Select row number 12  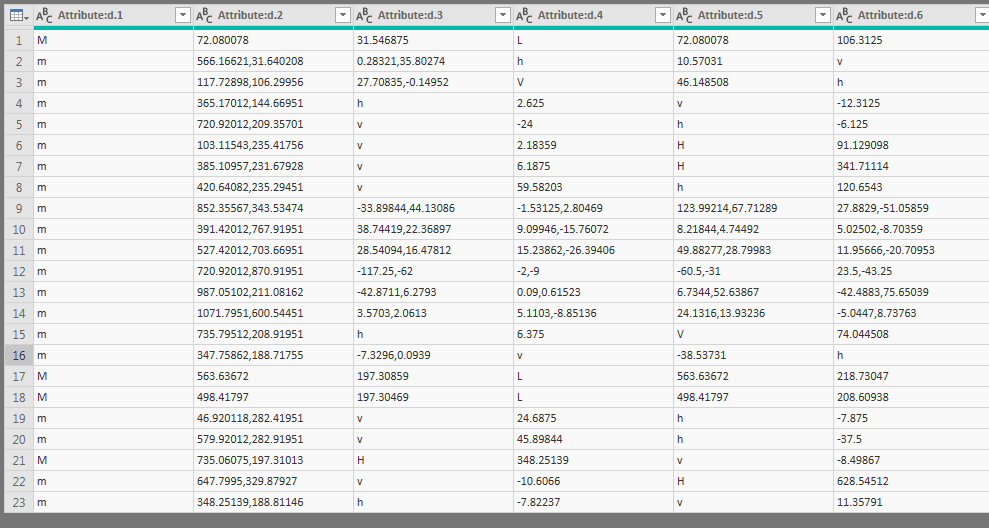point(19,271)
